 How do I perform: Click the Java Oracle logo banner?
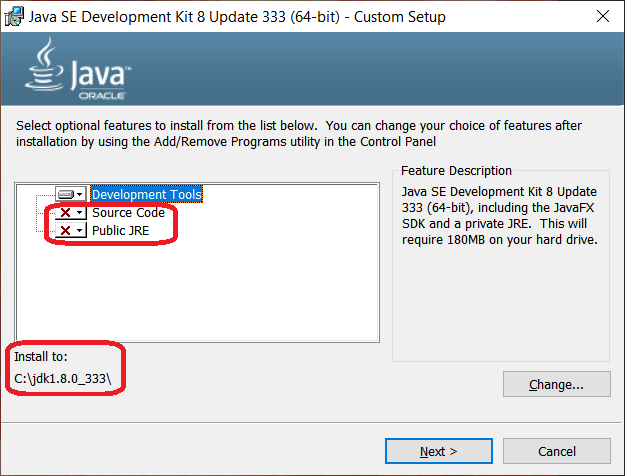78,69
